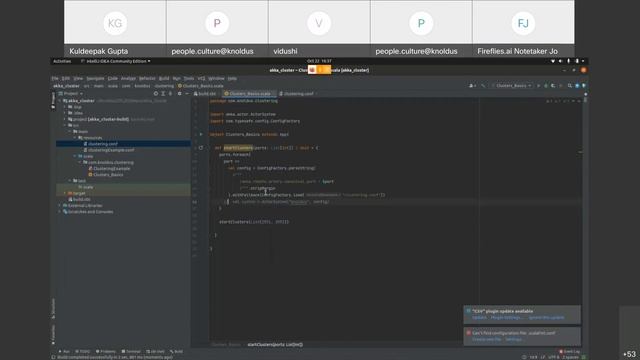The image size is (640, 360).
Task: Open the Tools menu
Action: [189, 78]
